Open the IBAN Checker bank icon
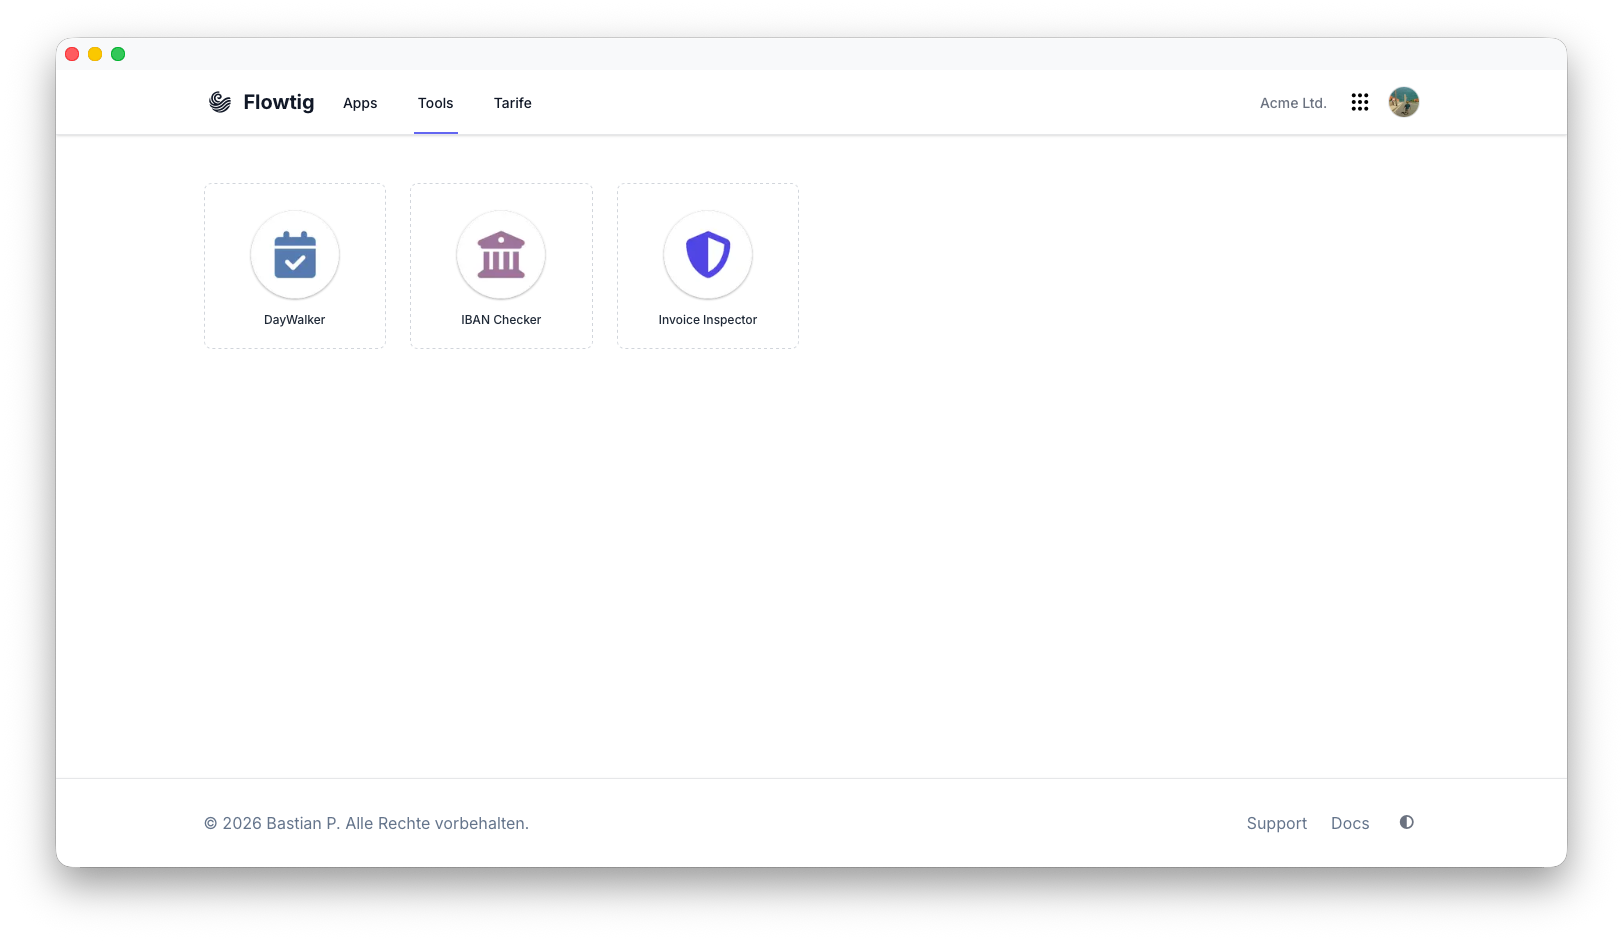Image resolution: width=1623 pixels, height=941 pixels. pyautogui.click(x=501, y=255)
